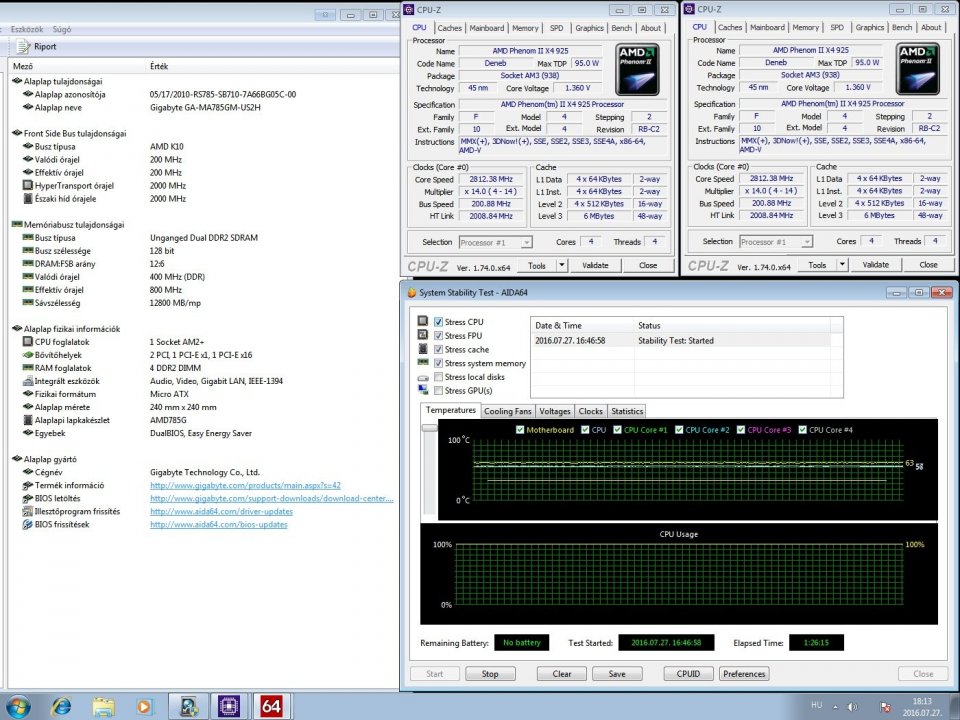Uncheck the Stress FPU checkbox
This screenshot has height=720, width=960.
[438, 336]
